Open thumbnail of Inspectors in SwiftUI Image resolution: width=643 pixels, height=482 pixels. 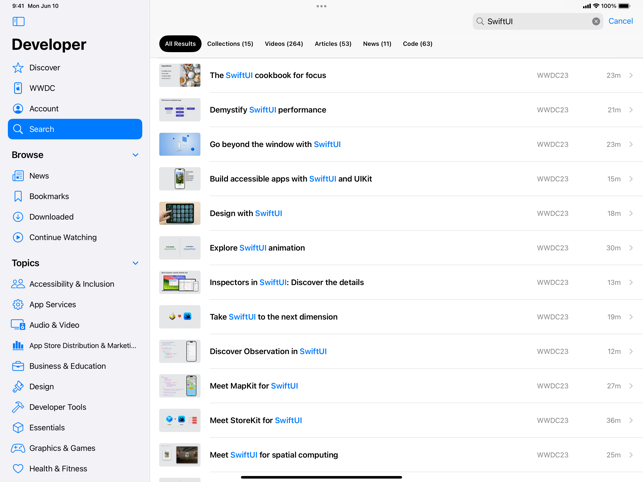(x=180, y=282)
